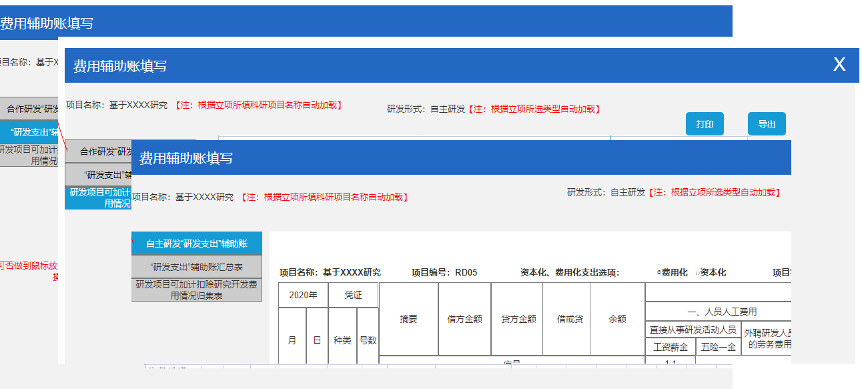Open 自主研发"研发支出"辅助账 tab in front window
Image resolution: width=862 pixels, height=389 pixels.
point(196,243)
